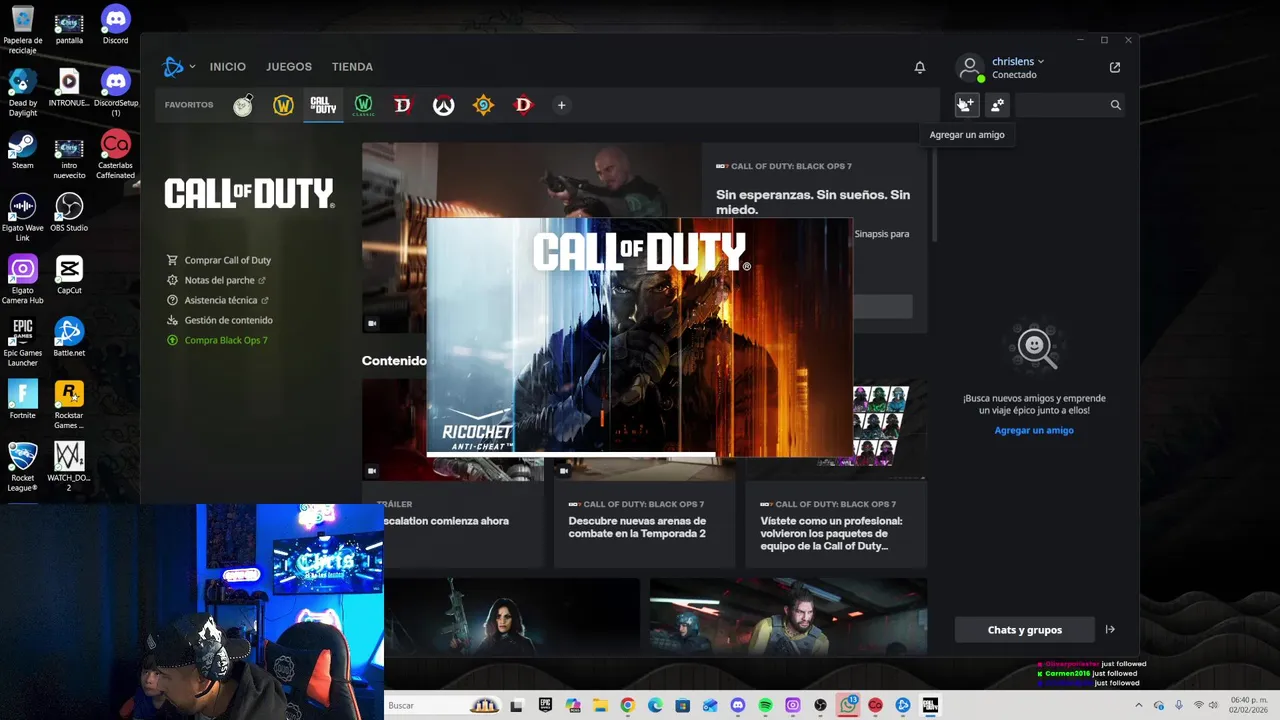Open Chats y grupos button
This screenshot has height=720, width=1280.
pyautogui.click(x=1025, y=630)
